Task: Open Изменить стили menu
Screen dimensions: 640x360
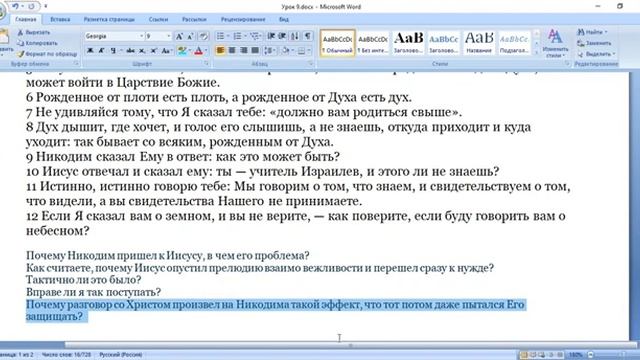Action: [555, 43]
